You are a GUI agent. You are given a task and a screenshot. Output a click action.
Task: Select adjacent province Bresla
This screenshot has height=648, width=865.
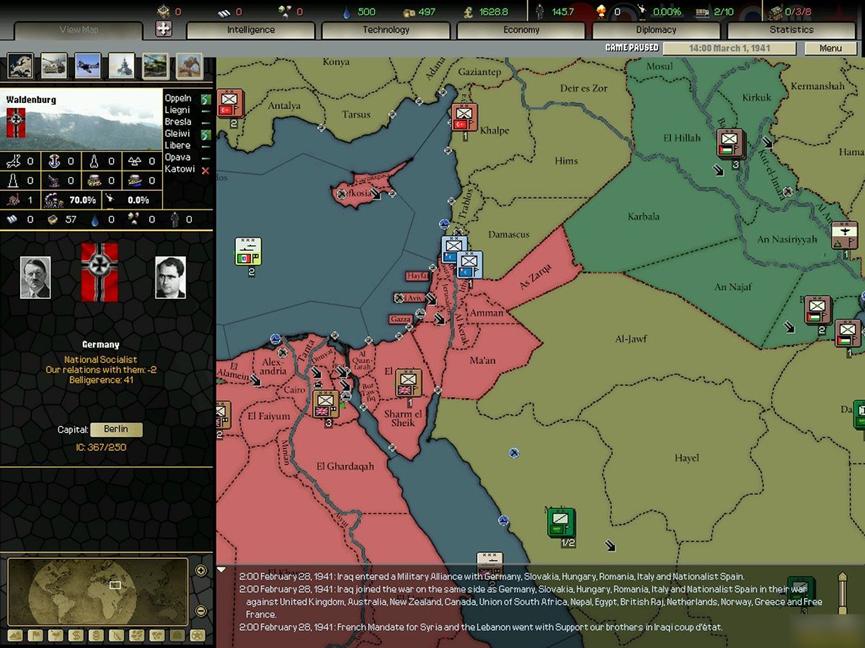[x=178, y=122]
